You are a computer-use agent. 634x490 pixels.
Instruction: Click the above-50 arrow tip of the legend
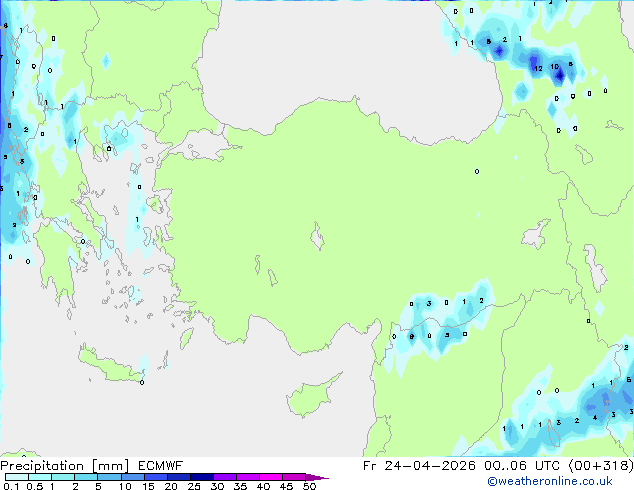point(317,477)
